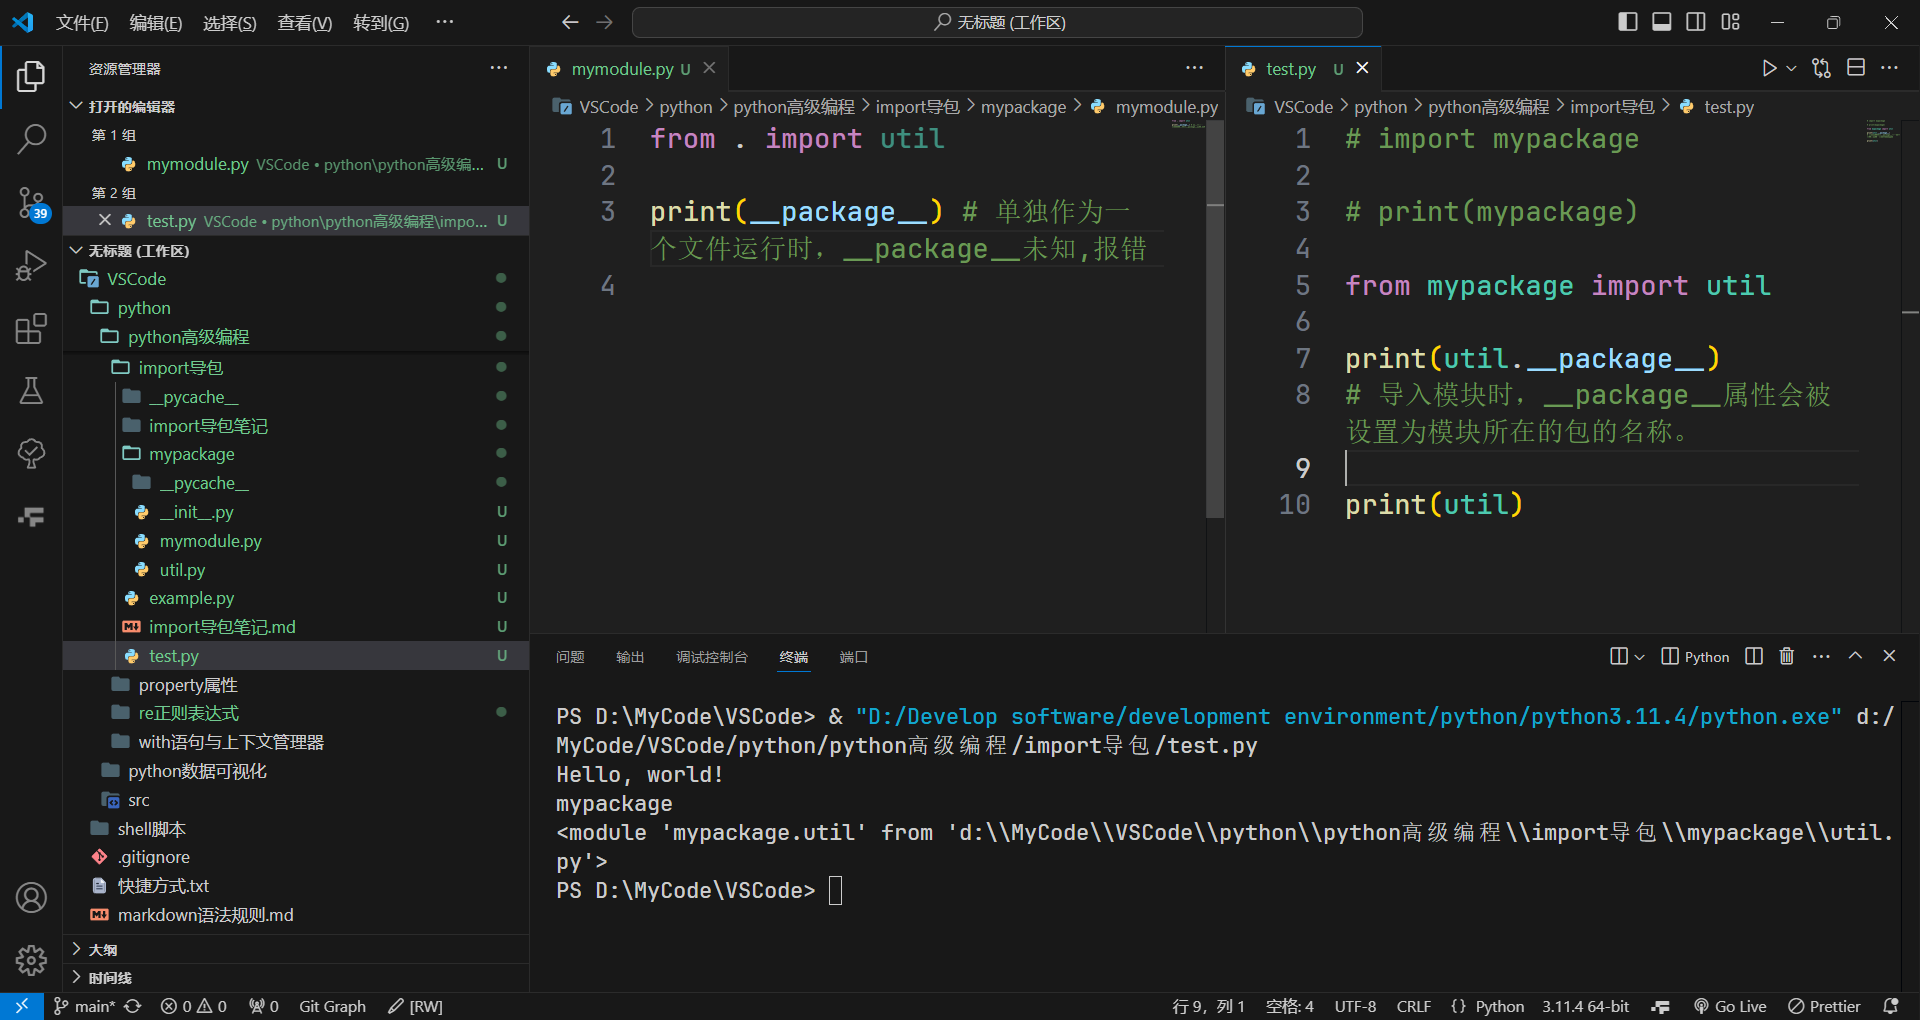Open run button dropdown arrow

pos(1791,68)
